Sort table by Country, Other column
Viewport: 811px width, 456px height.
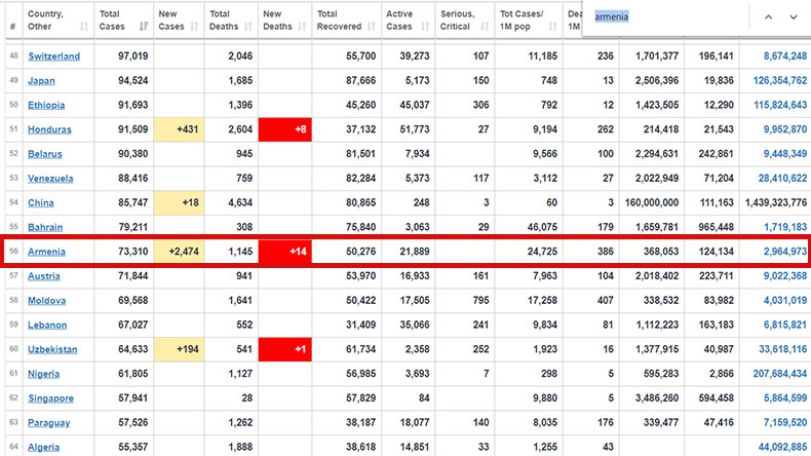84,26
